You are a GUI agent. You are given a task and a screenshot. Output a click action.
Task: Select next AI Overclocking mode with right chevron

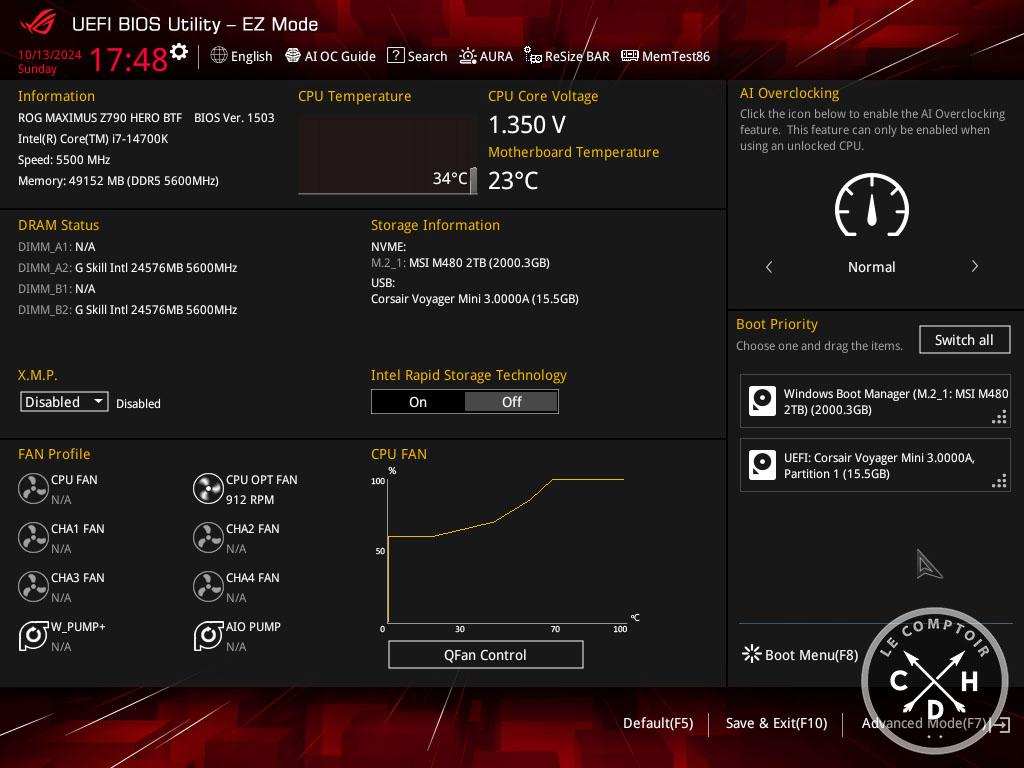(974, 267)
